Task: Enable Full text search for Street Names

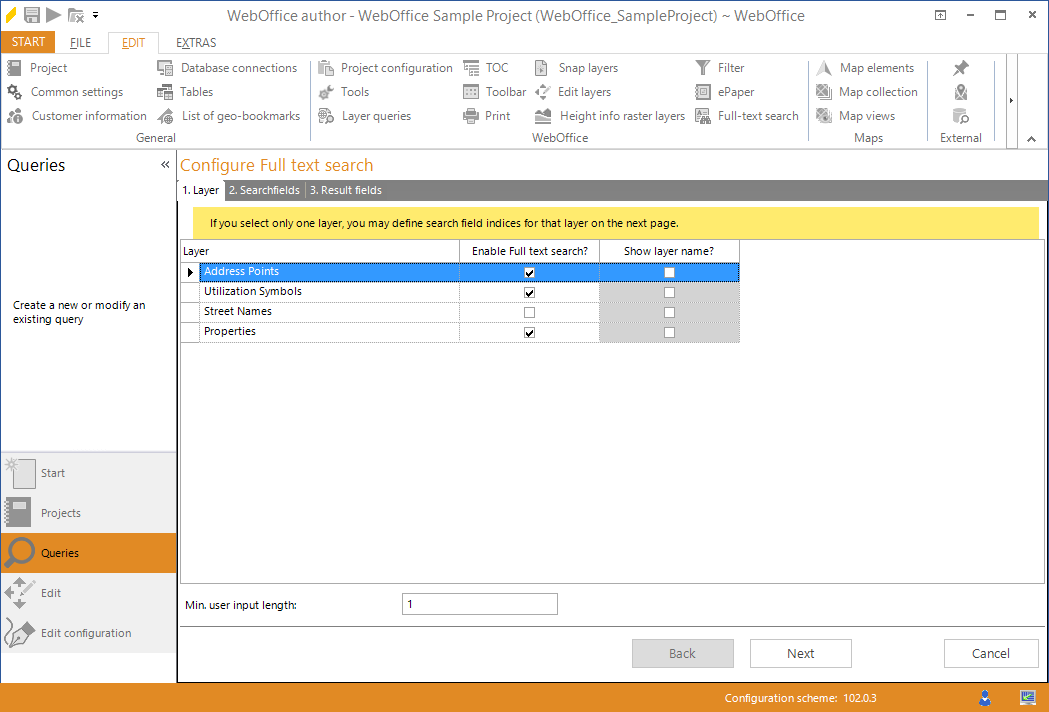Action: (x=528, y=311)
